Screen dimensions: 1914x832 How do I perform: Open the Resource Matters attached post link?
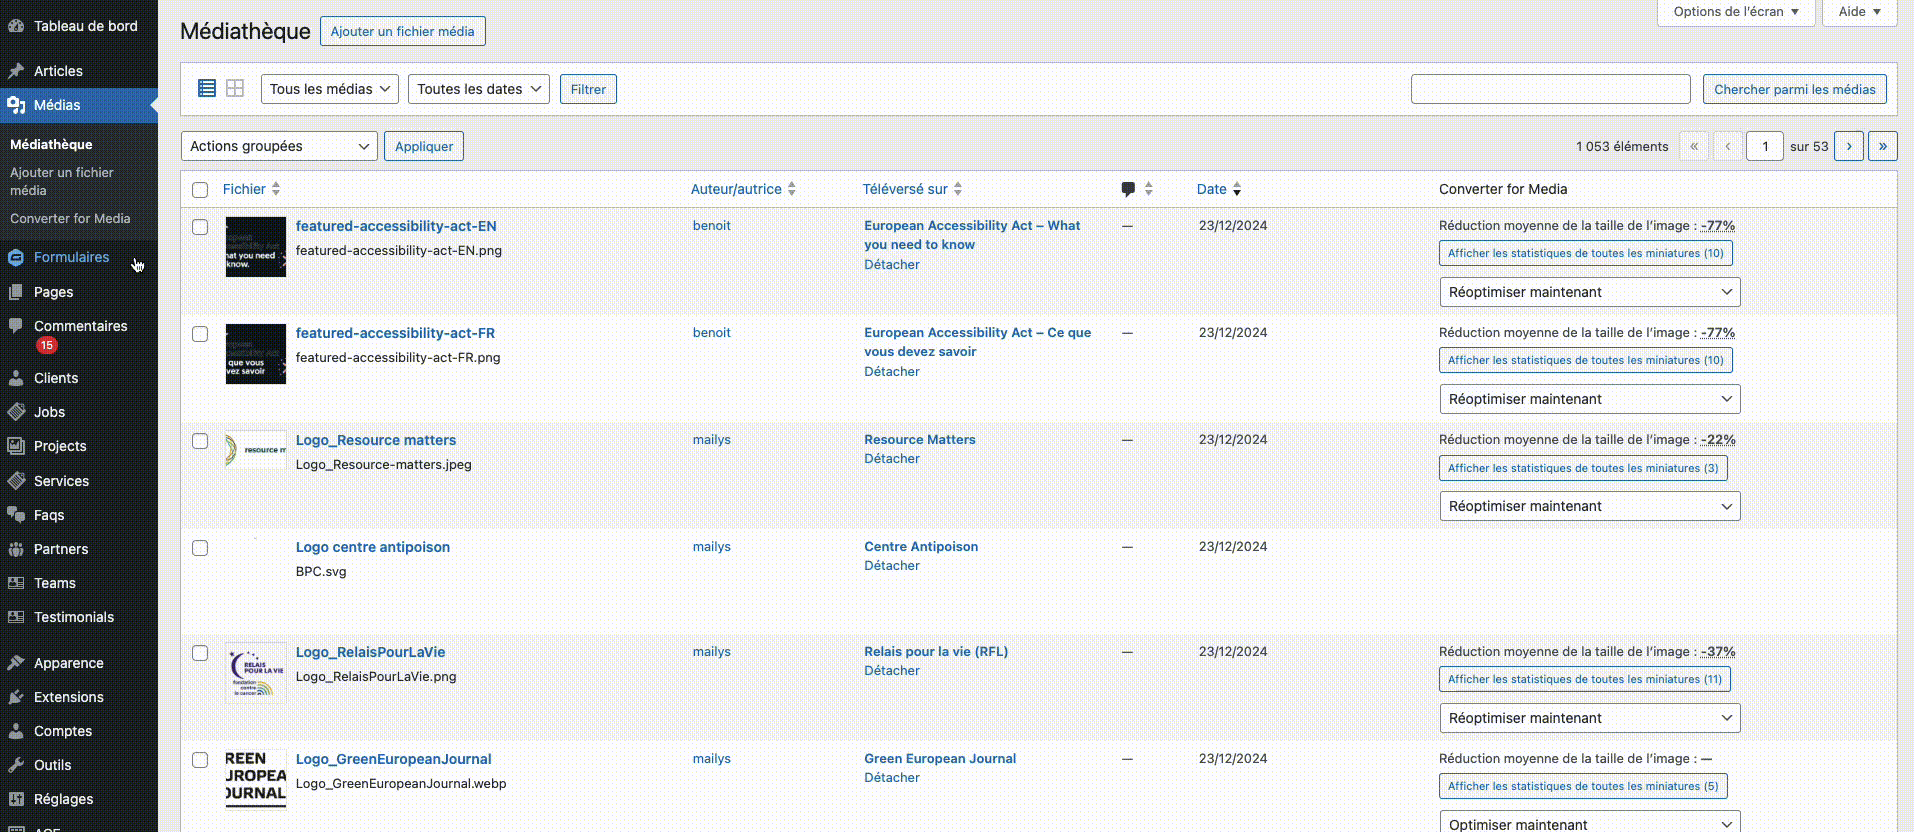920,440
